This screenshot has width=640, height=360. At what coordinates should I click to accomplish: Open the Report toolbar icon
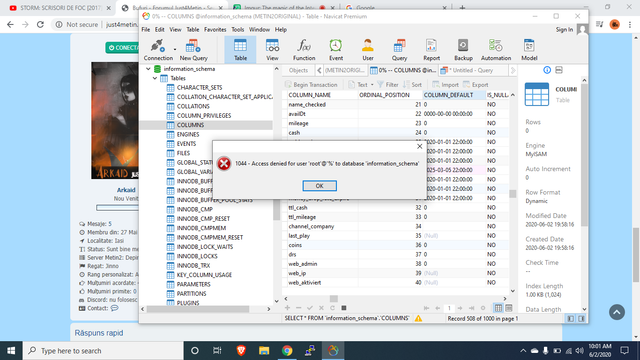click(431, 50)
